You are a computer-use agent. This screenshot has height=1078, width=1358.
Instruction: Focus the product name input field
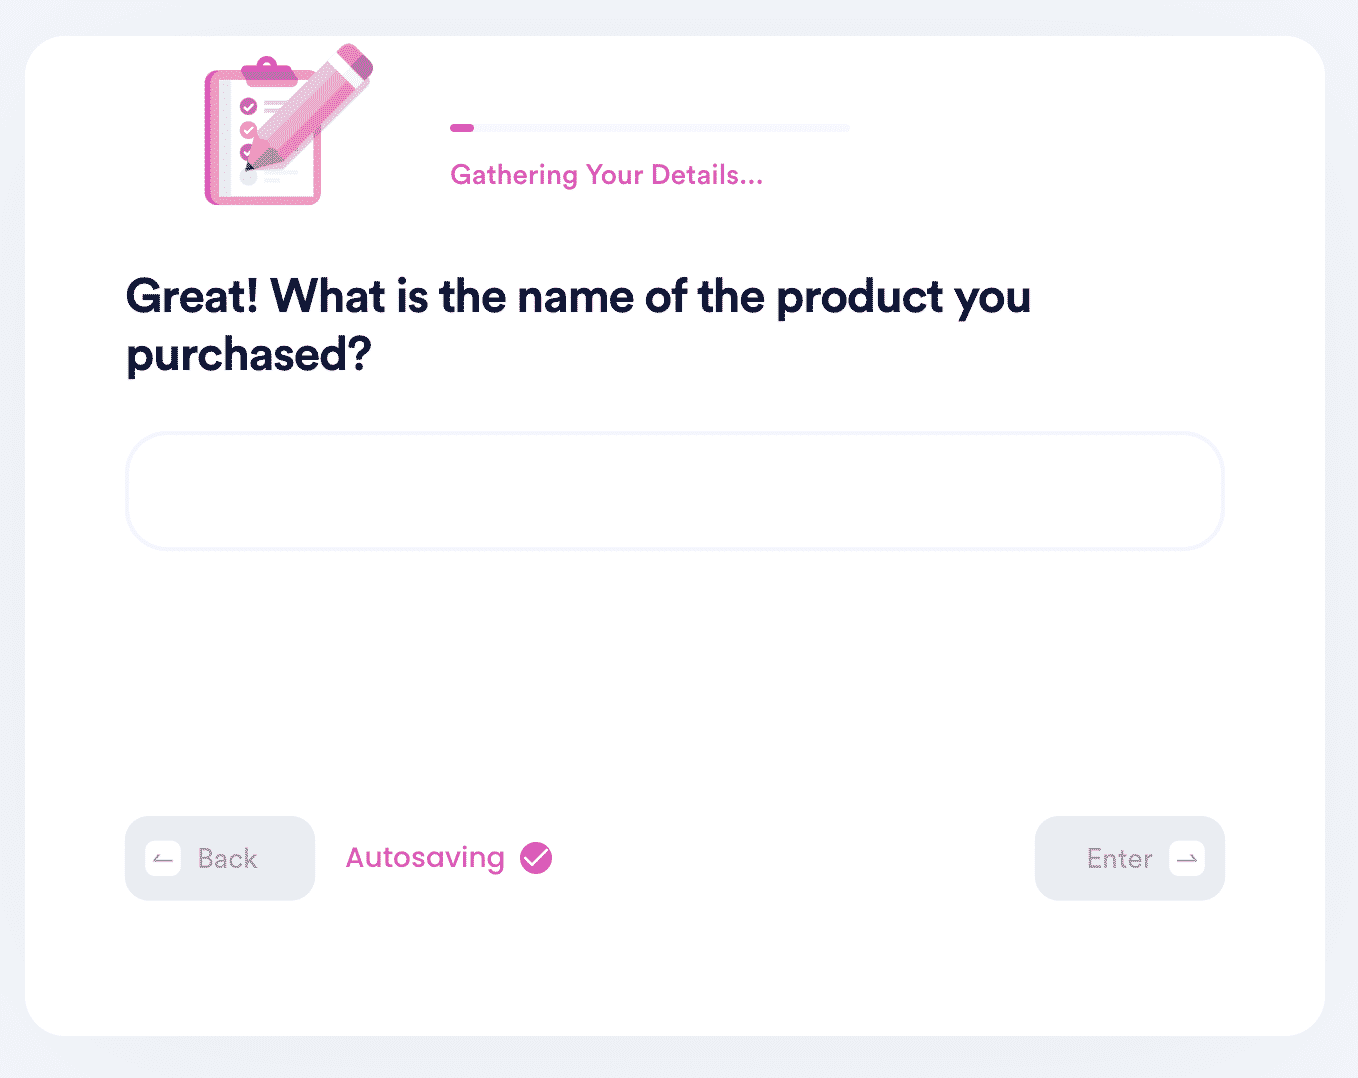pyautogui.click(x=675, y=491)
